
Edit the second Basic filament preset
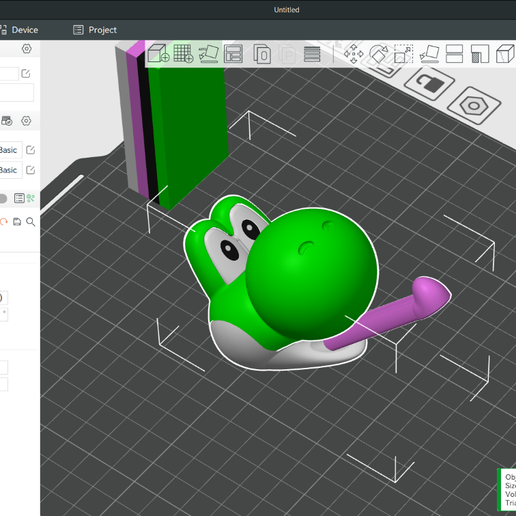pyautogui.click(x=31, y=170)
